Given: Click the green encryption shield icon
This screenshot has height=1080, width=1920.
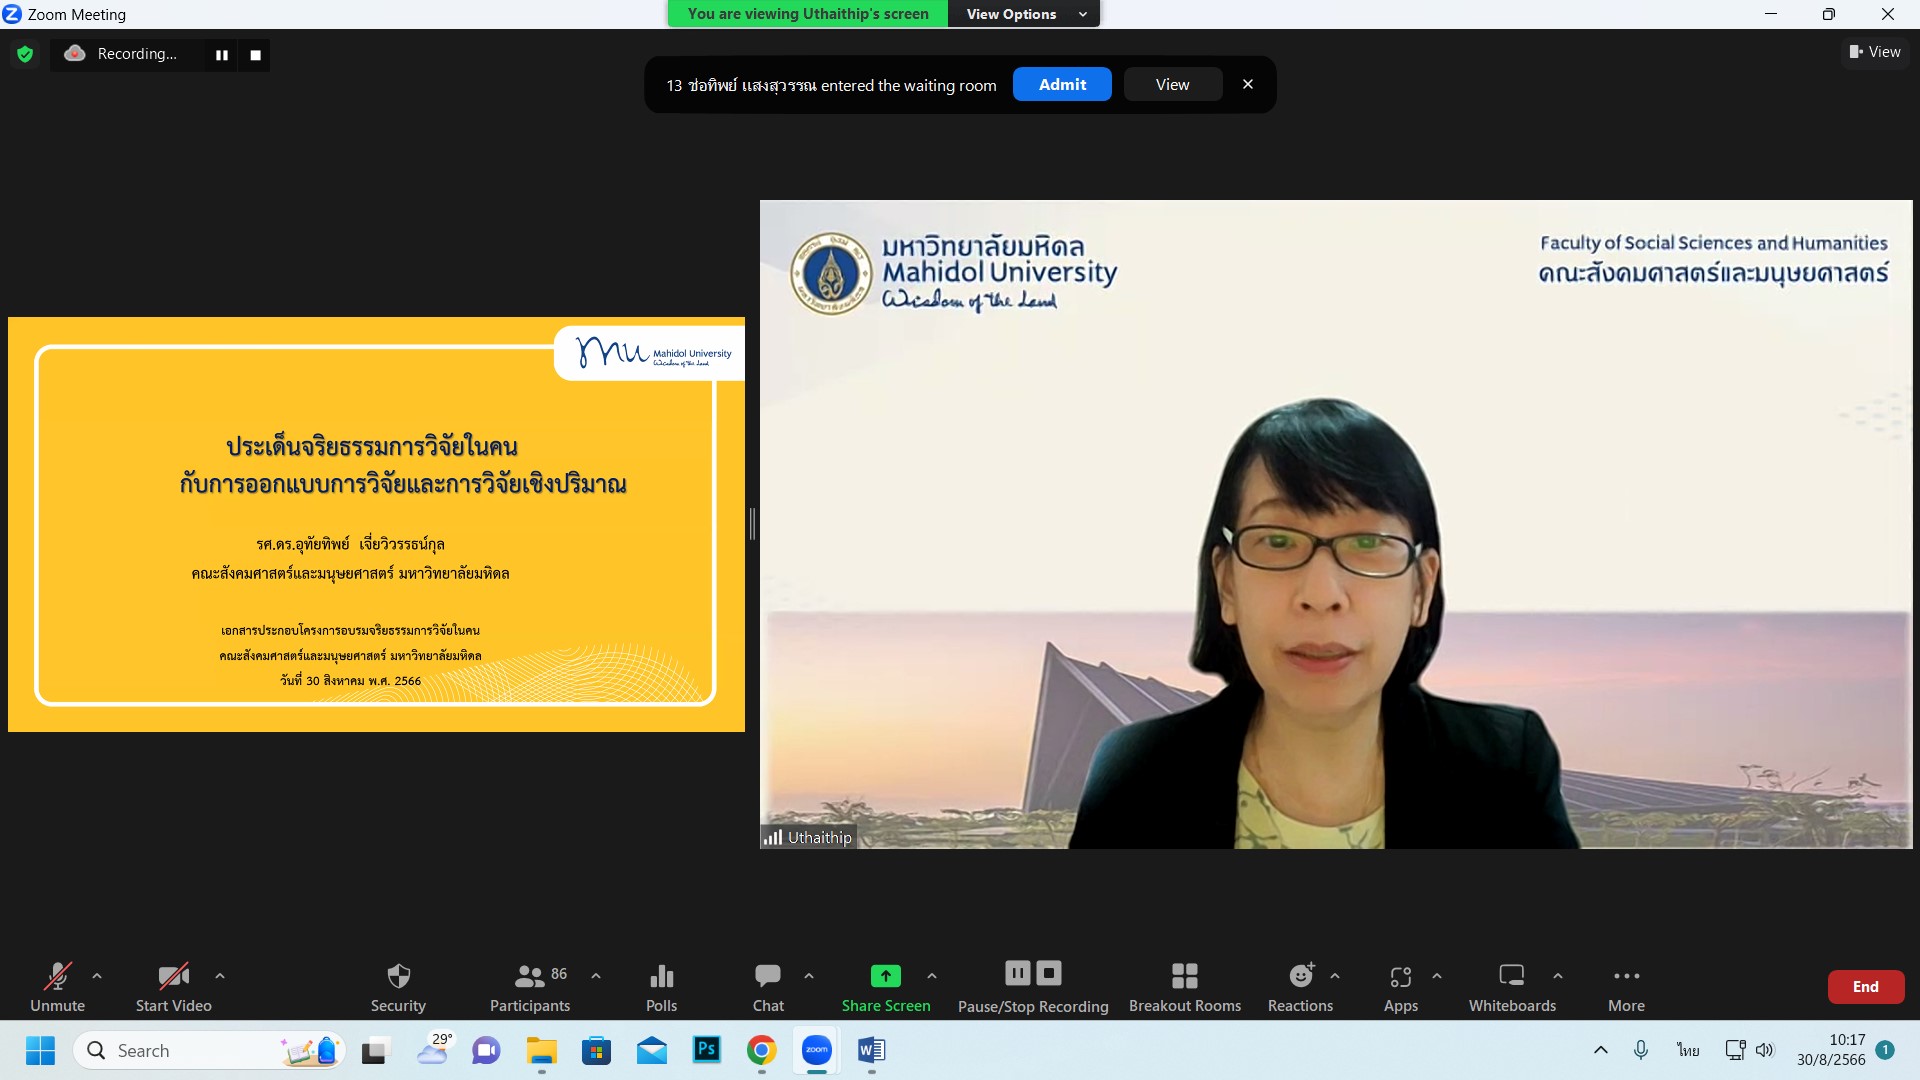Looking at the screenshot, I should click(25, 54).
